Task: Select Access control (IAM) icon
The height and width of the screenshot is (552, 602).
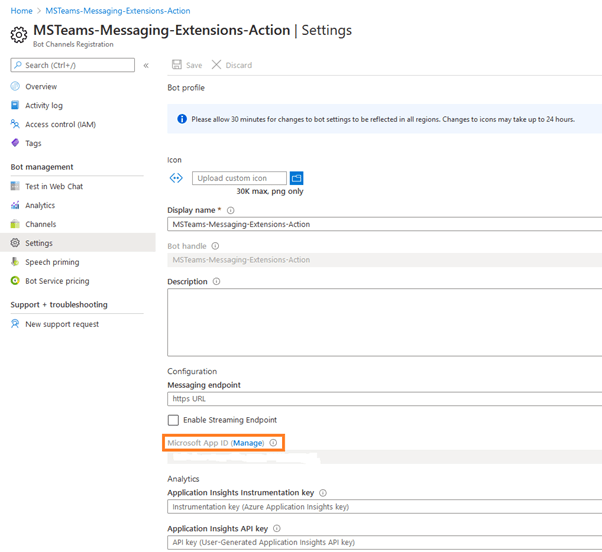Action: click(15, 124)
